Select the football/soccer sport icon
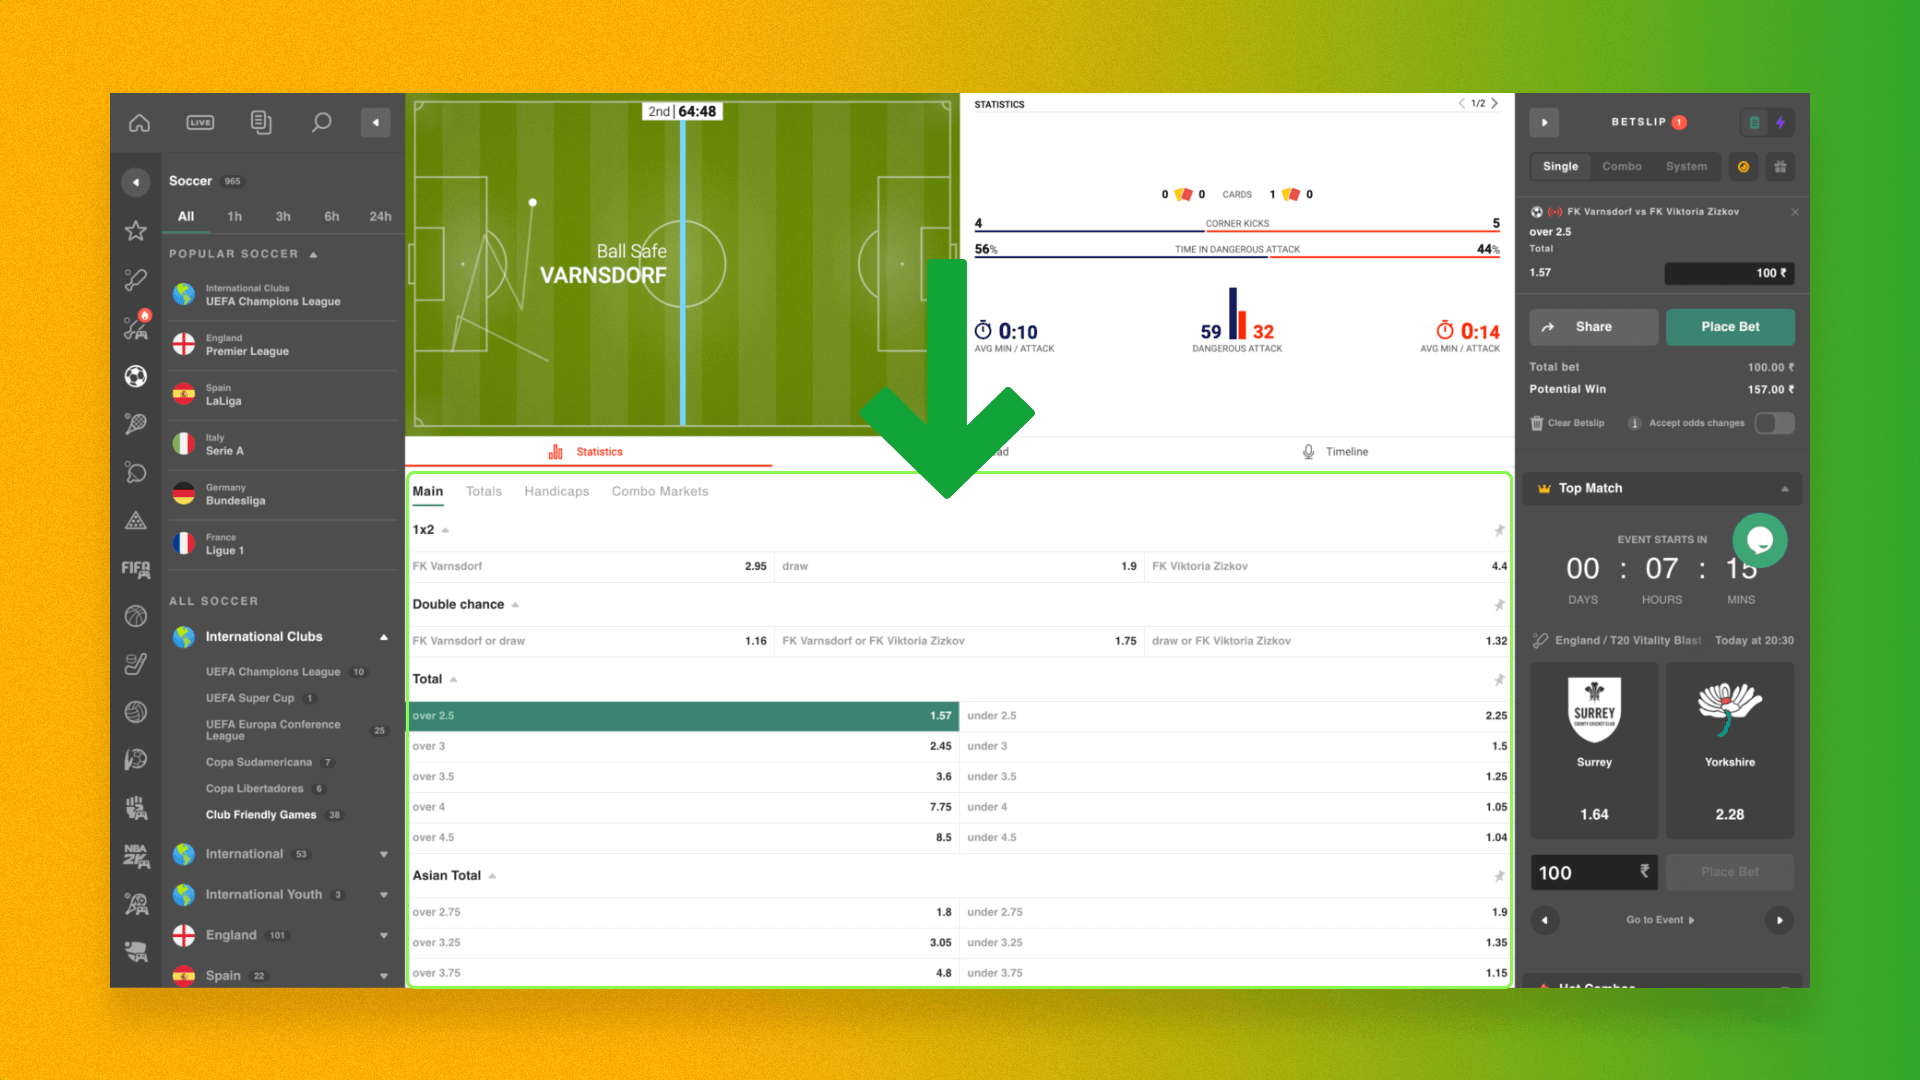This screenshot has height=1080, width=1920. 137,377
